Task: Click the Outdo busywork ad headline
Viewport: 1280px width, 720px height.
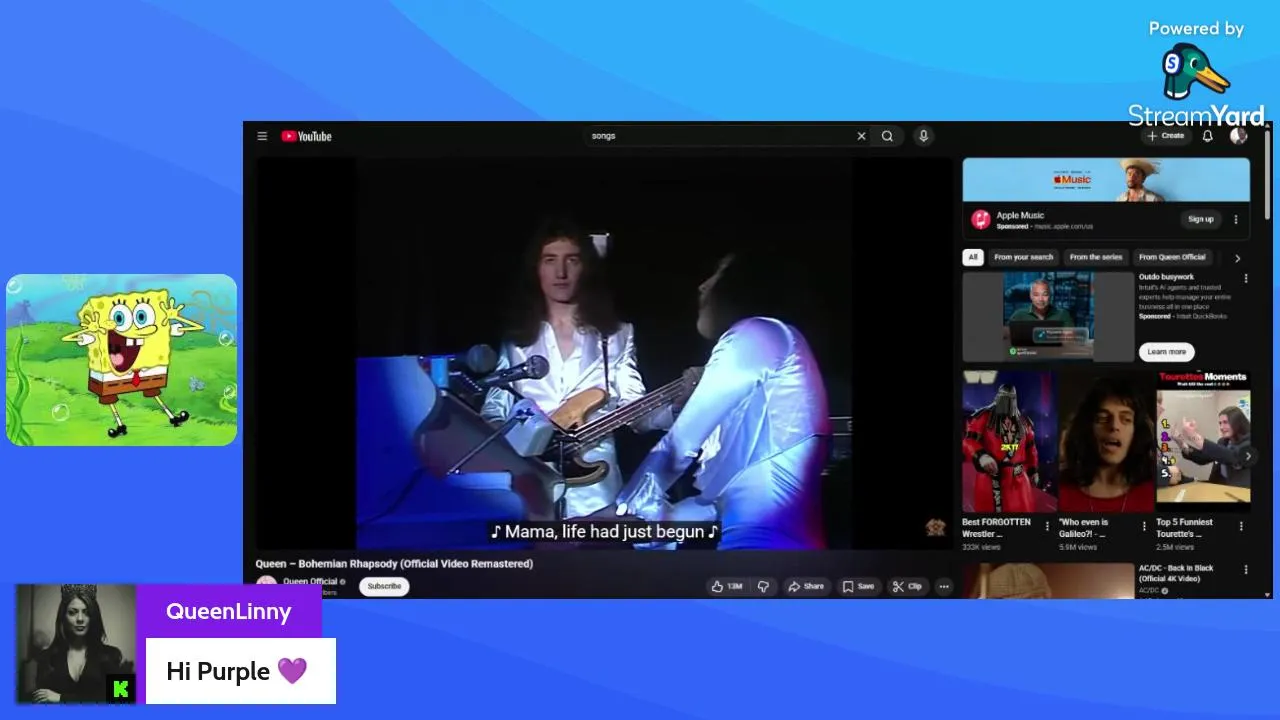Action: coord(1166,277)
